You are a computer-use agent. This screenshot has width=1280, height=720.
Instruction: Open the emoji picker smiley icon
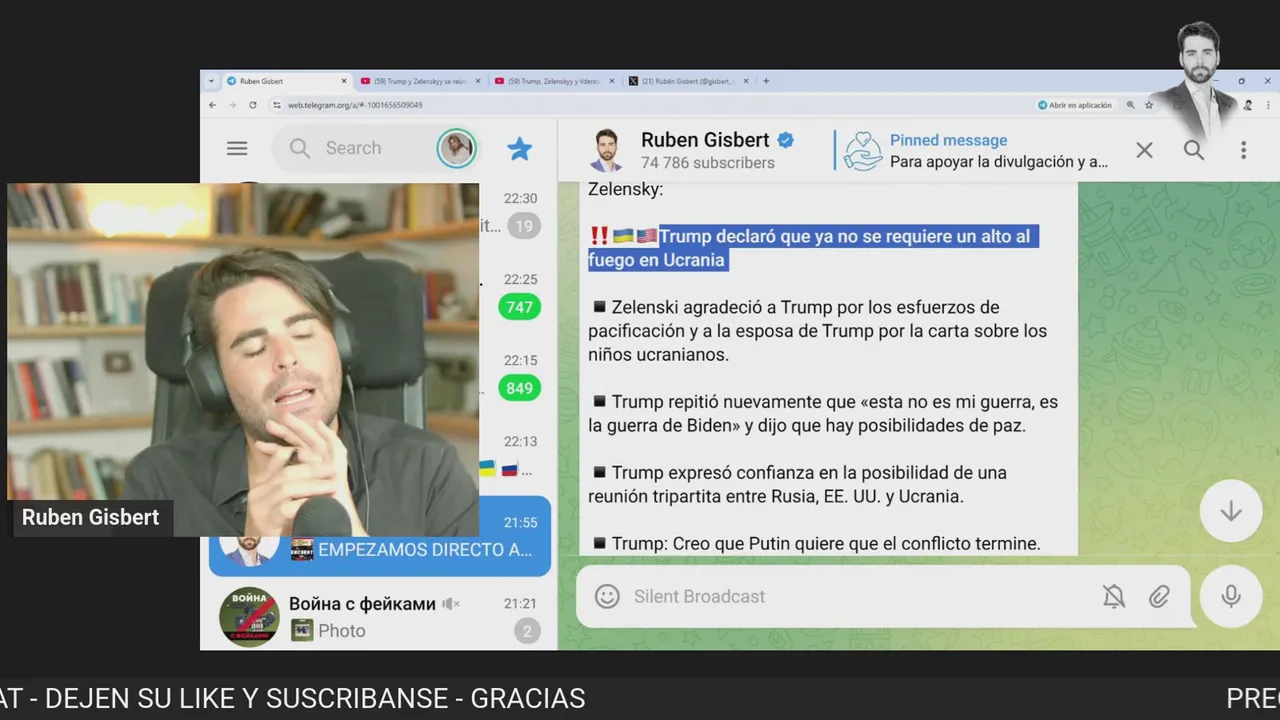click(607, 596)
